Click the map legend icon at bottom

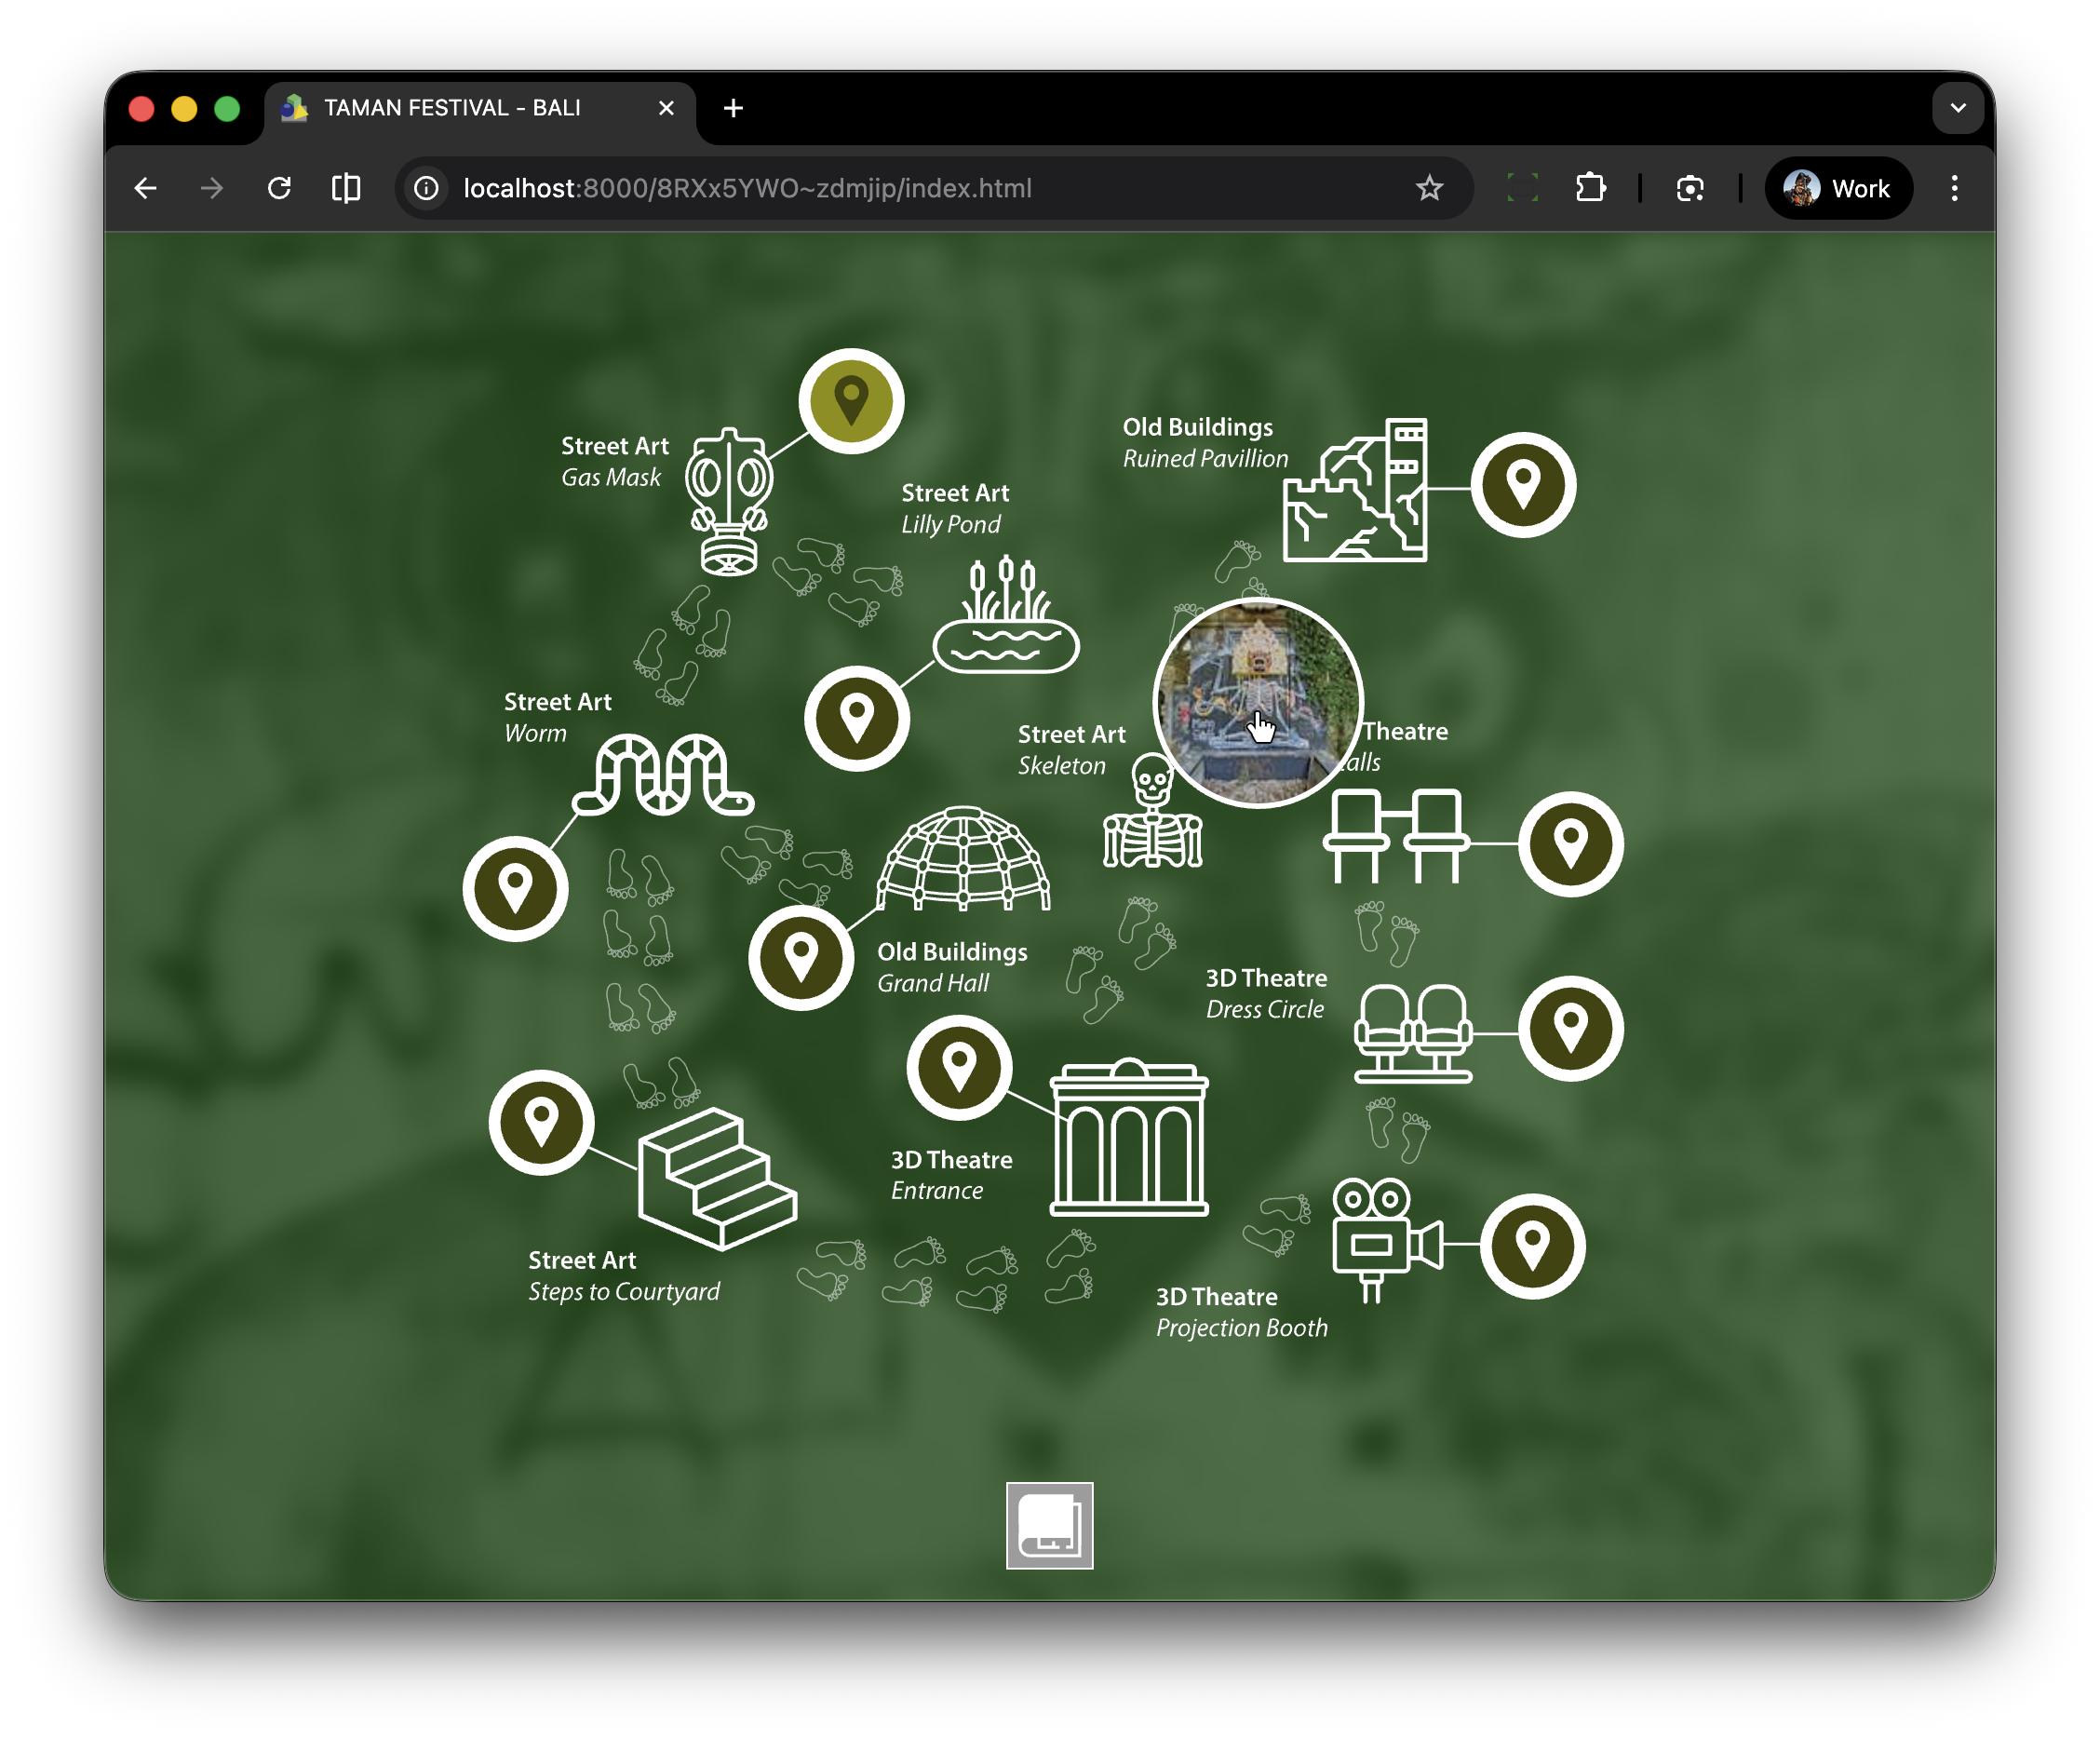[1049, 1525]
